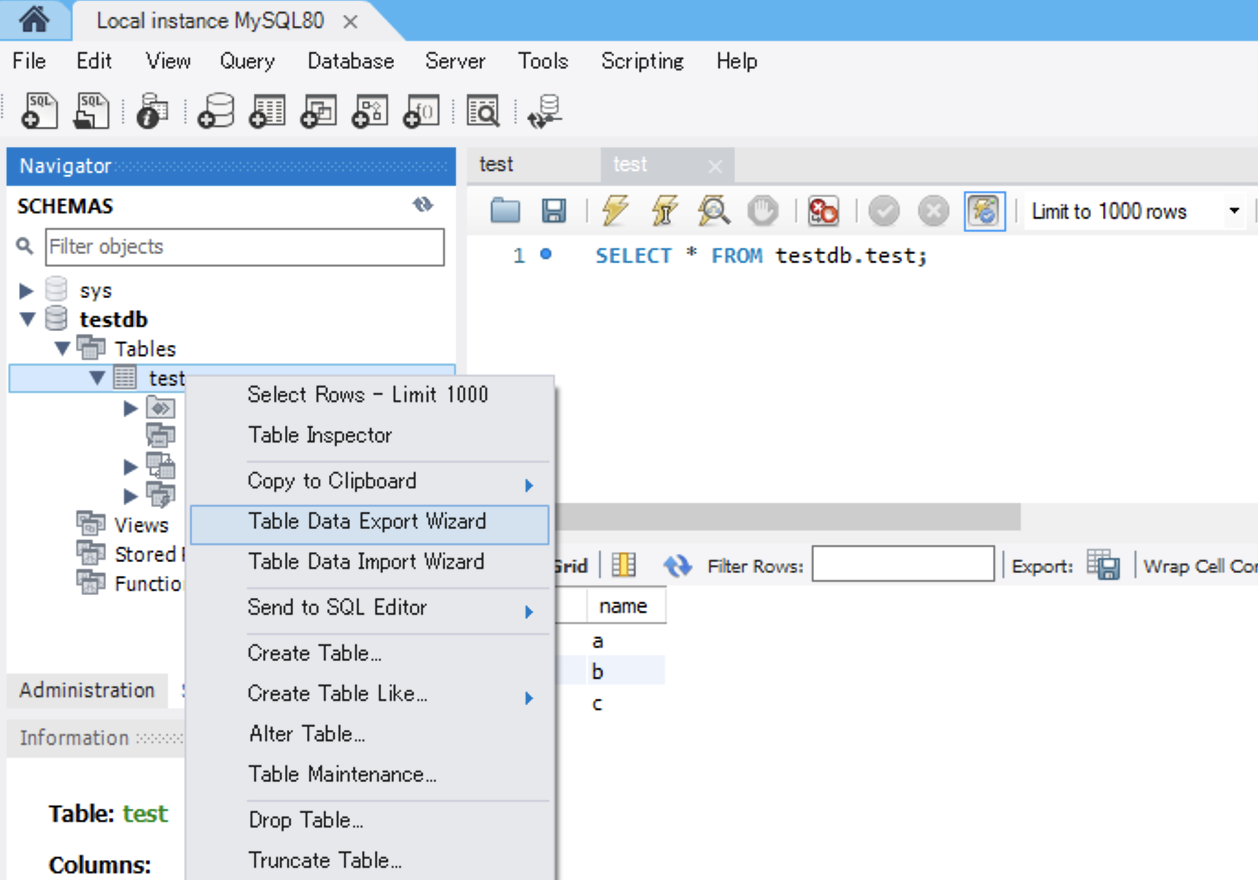Open the object inspector info icon
1258x880 pixels.
point(152,110)
